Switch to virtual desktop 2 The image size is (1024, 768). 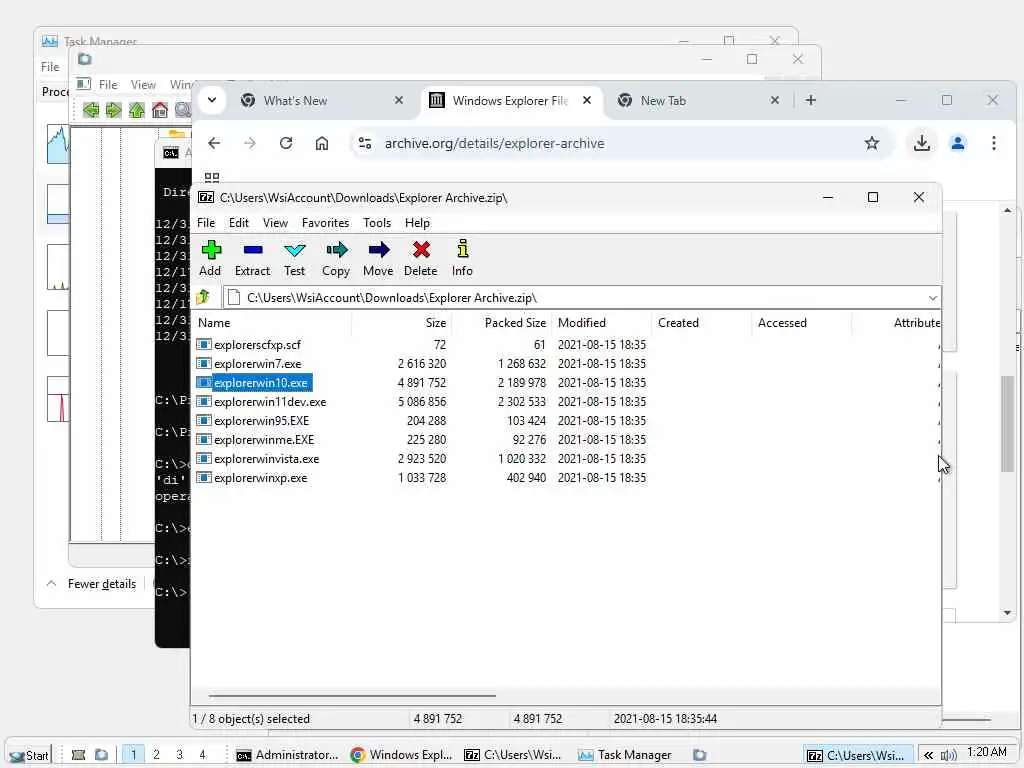point(156,754)
